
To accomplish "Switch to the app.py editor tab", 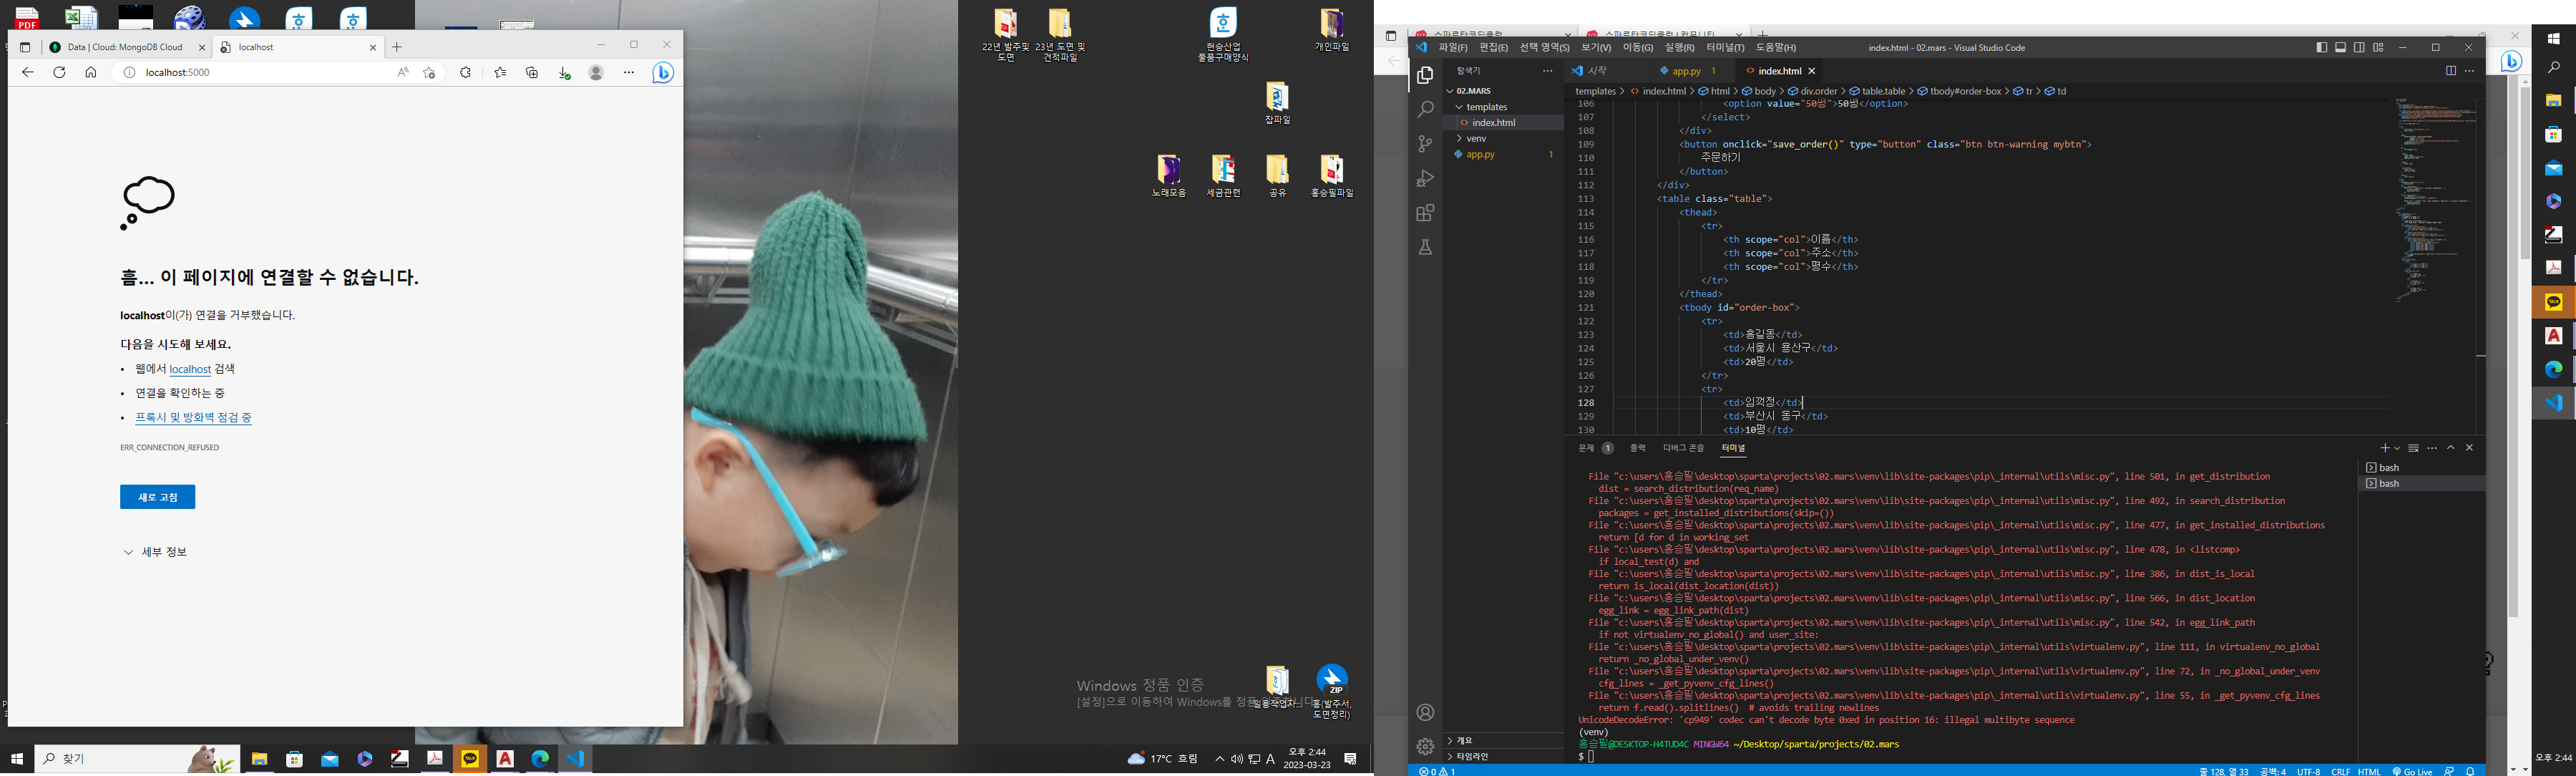I will (x=1686, y=71).
